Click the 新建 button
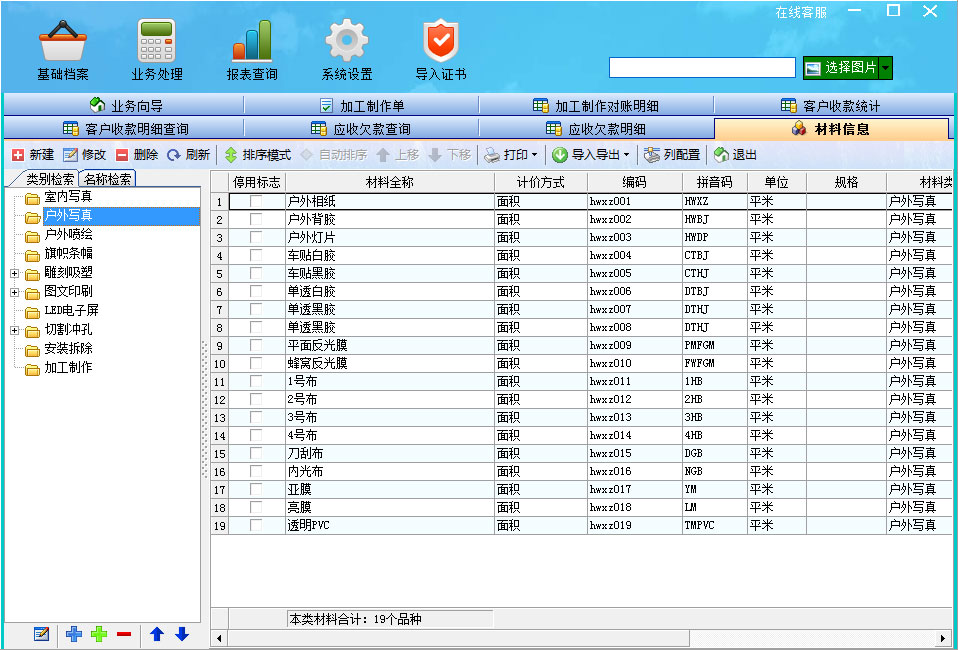958x650 pixels. tap(32, 155)
